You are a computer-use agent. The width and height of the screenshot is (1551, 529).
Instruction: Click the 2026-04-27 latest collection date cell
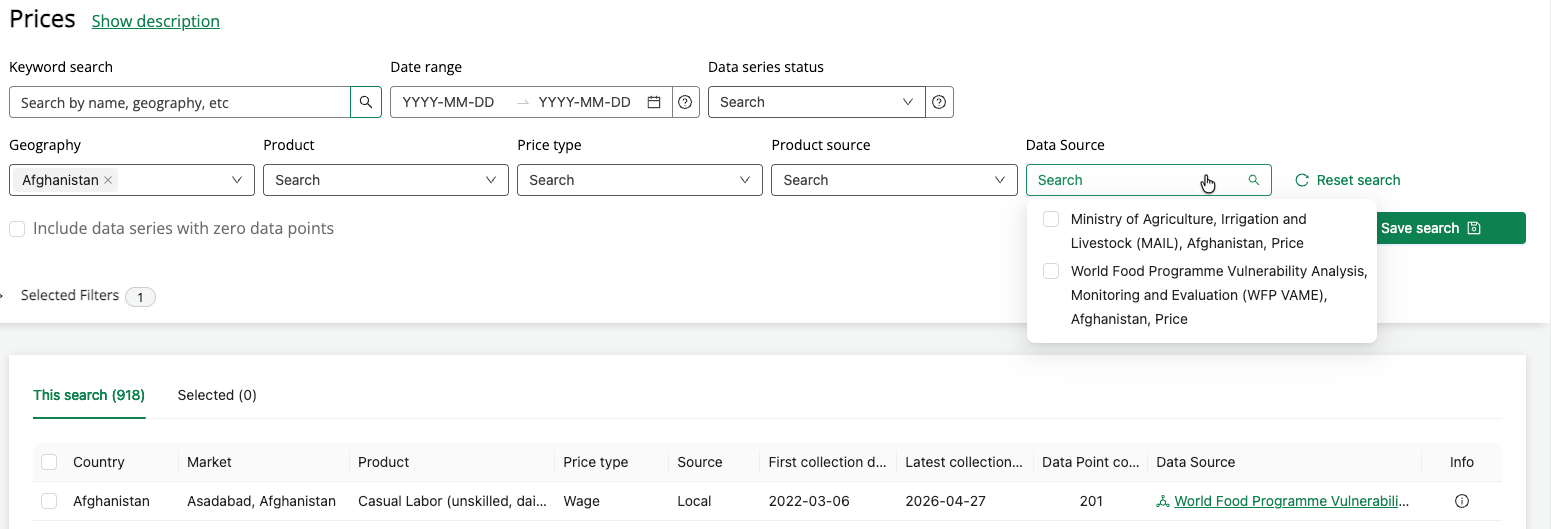(946, 501)
